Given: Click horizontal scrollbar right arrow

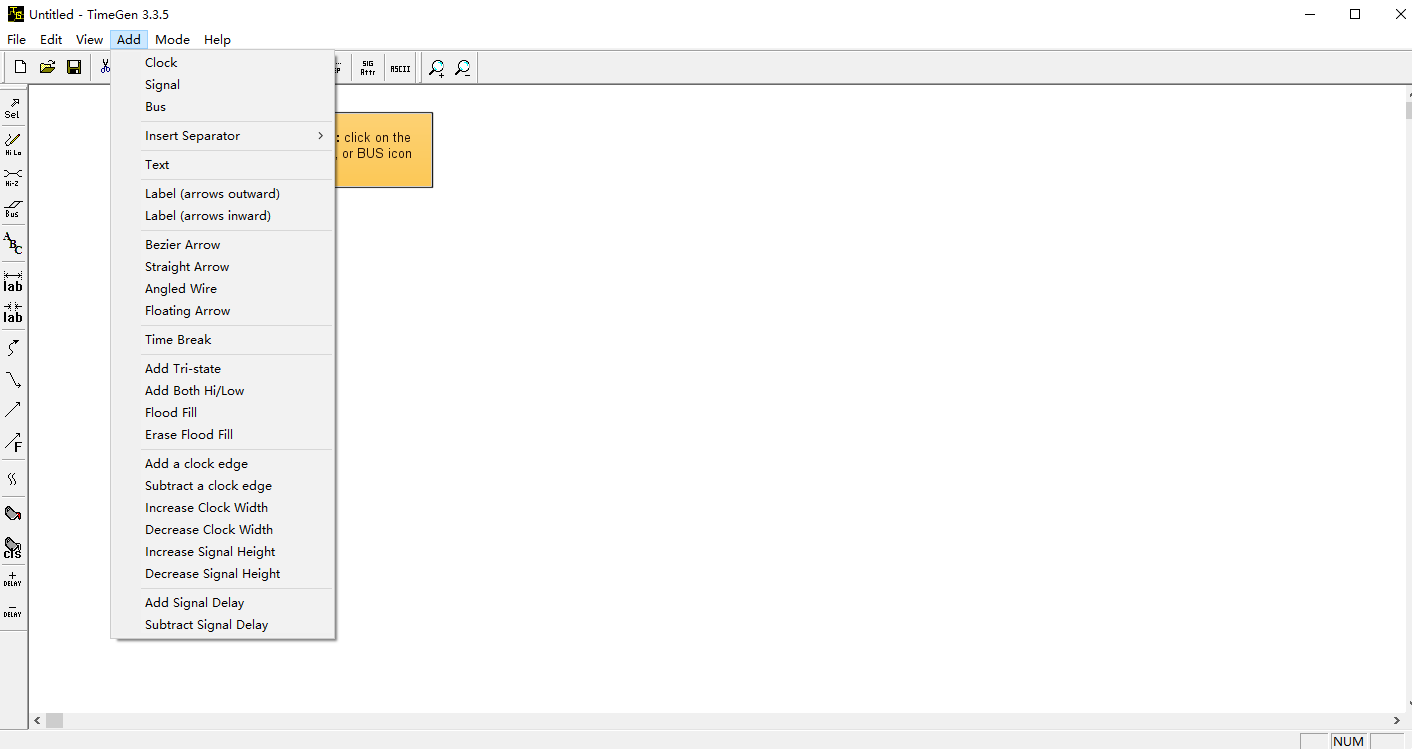Looking at the screenshot, I should pyautogui.click(x=1397, y=720).
